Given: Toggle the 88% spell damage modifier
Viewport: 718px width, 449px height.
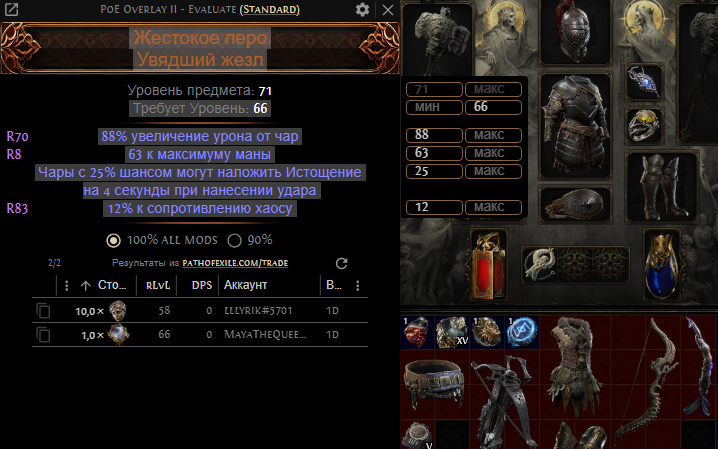Looking at the screenshot, I should click(x=200, y=136).
